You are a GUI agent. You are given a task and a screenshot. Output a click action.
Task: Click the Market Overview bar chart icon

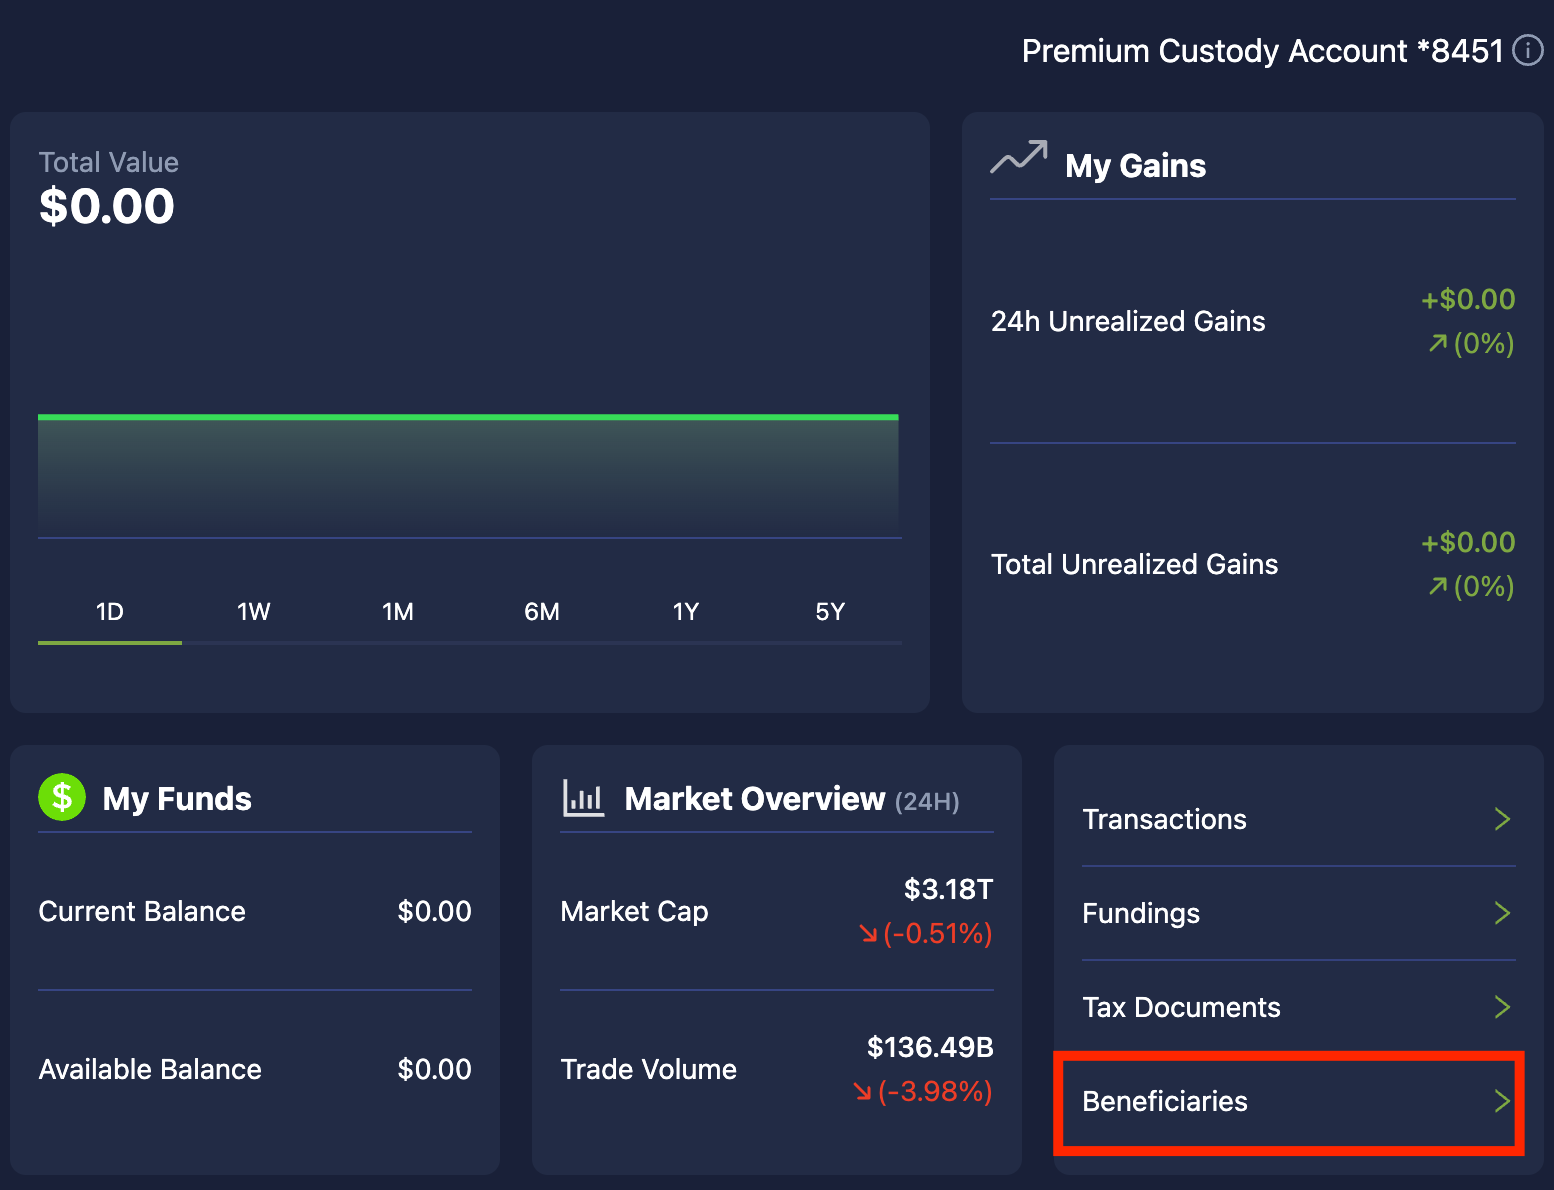point(583,798)
